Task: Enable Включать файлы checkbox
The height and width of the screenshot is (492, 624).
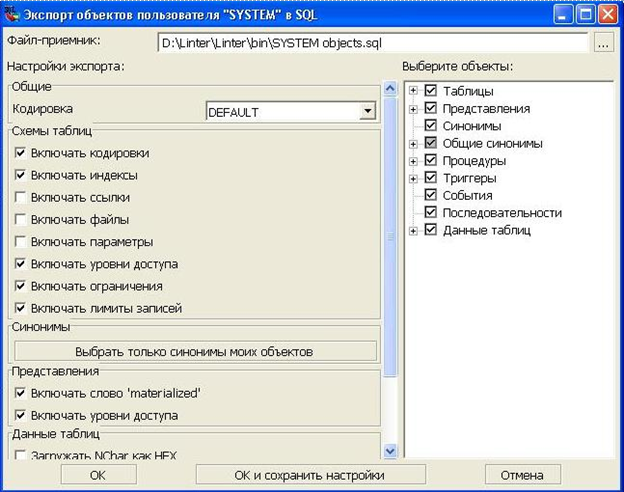Action: tap(20, 219)
